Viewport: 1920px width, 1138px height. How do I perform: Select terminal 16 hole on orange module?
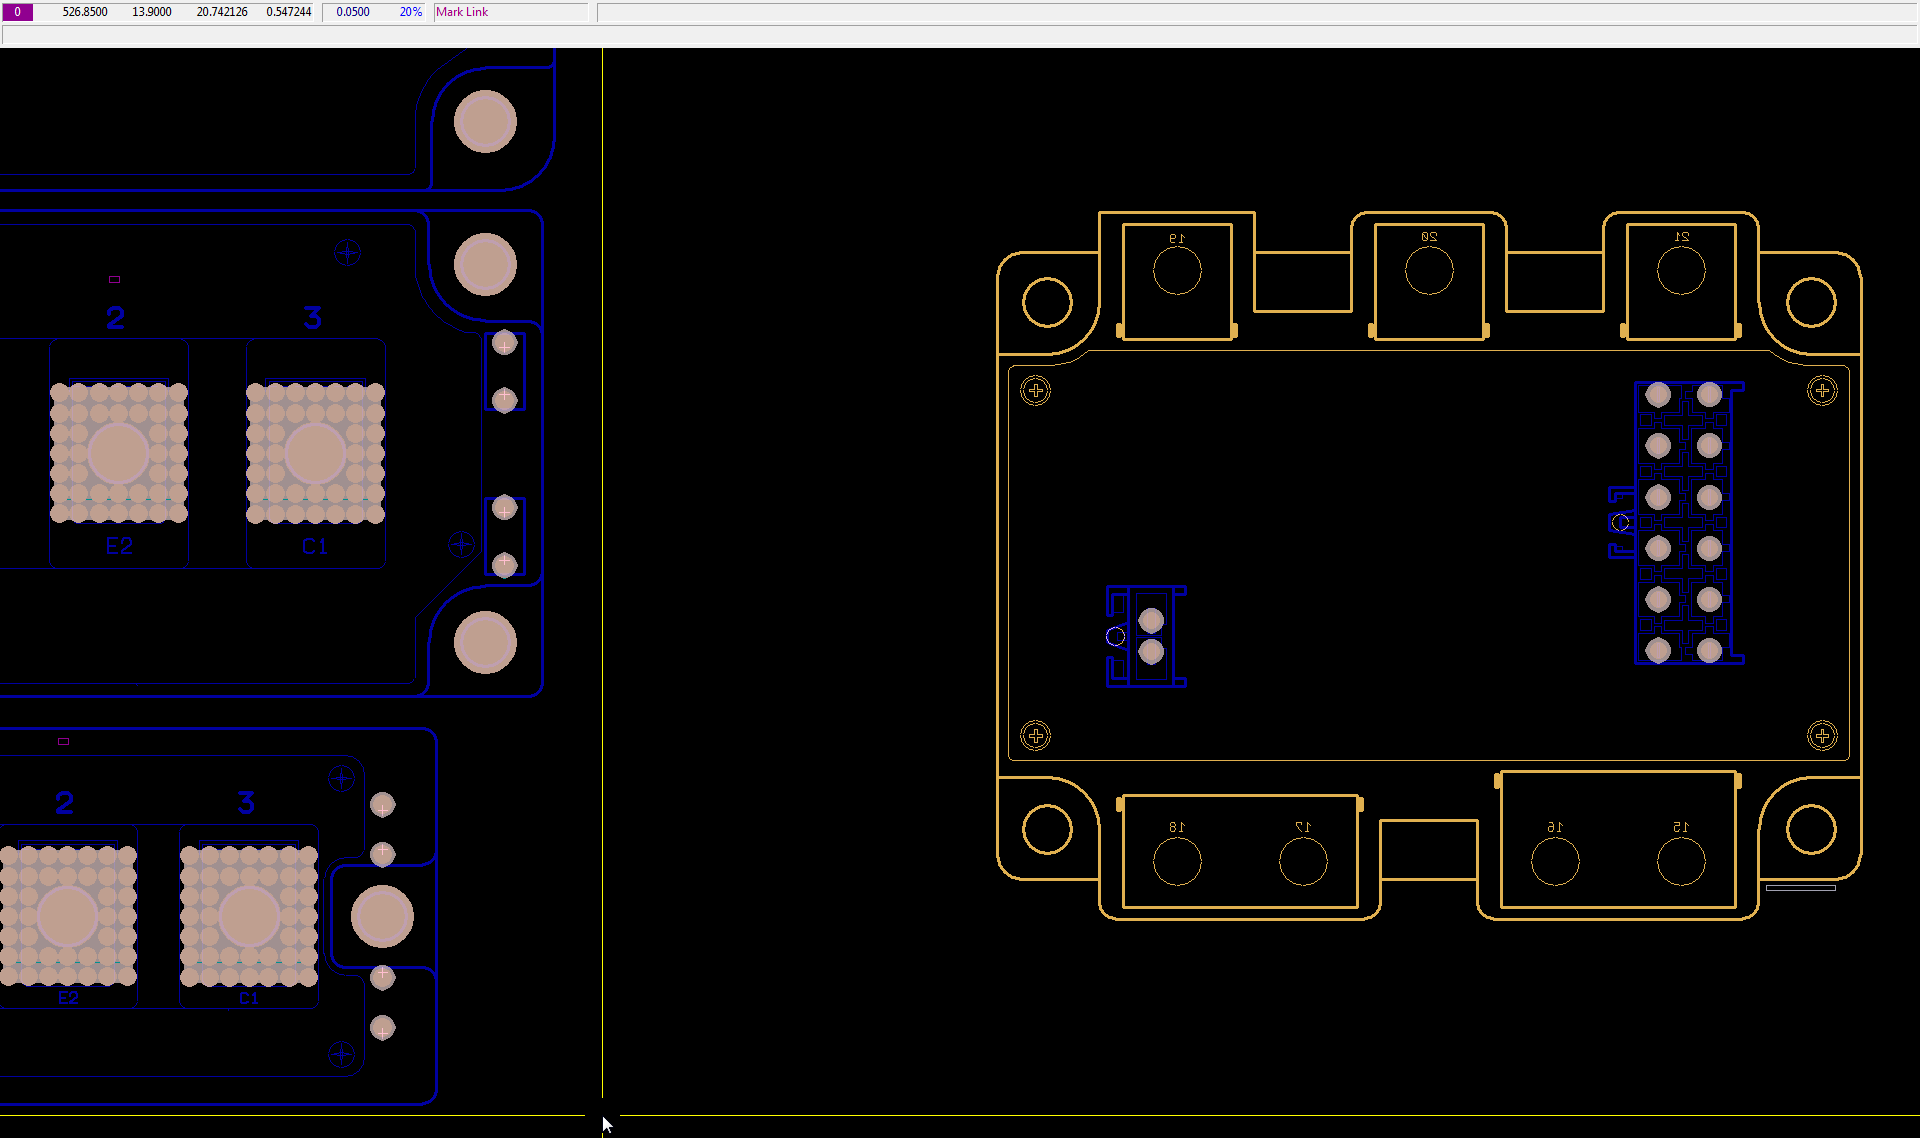coord(1555,861)
